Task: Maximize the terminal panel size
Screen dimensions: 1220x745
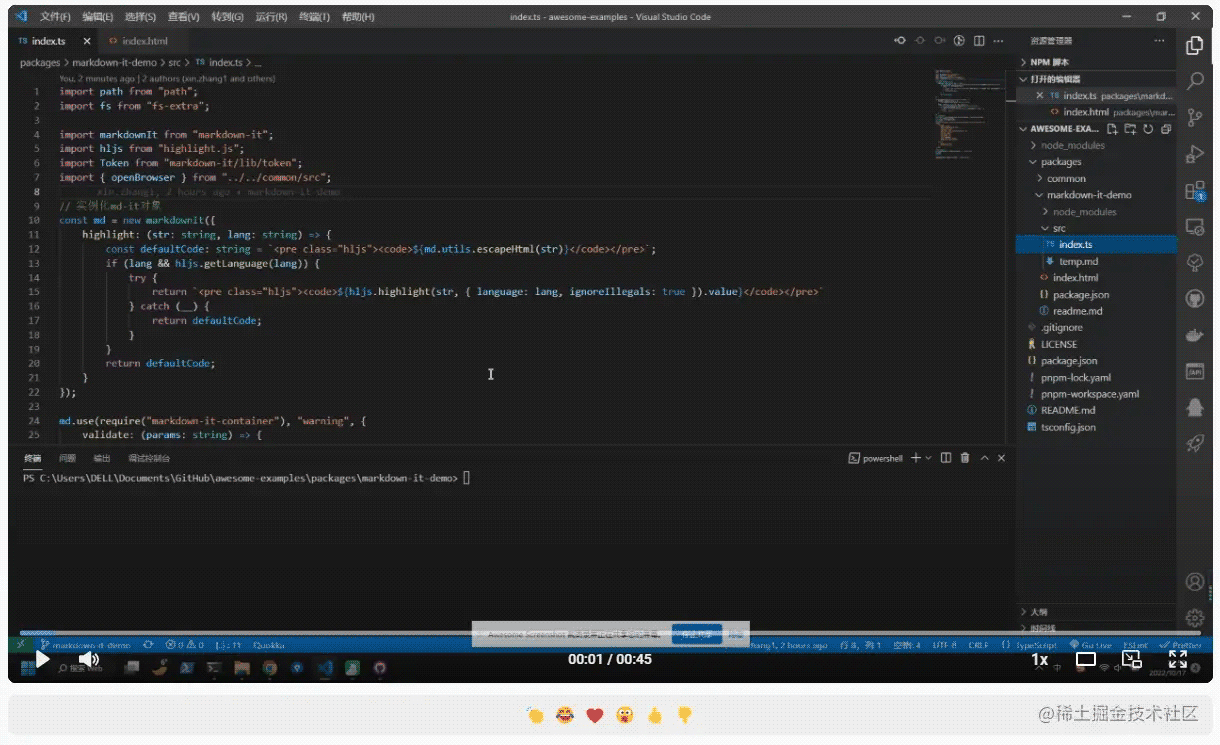Action: click(x=984, y=458)
